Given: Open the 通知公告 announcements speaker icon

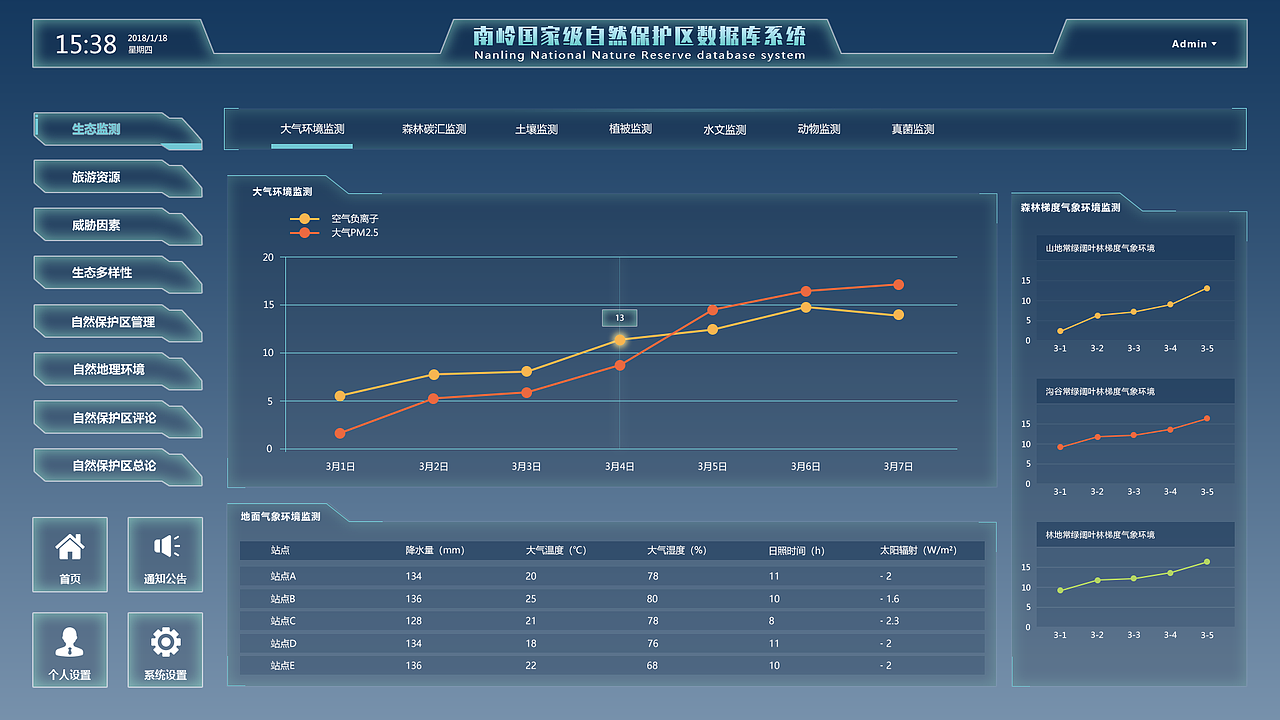Looking at the screenshot, I should [x=165, y=555].
